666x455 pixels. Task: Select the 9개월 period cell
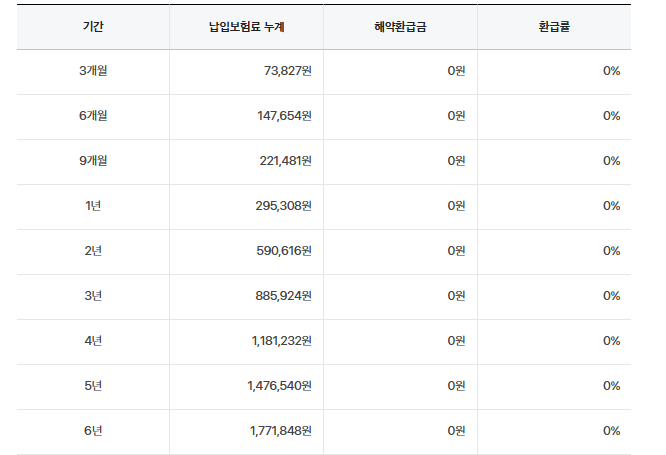click(93, 161)
